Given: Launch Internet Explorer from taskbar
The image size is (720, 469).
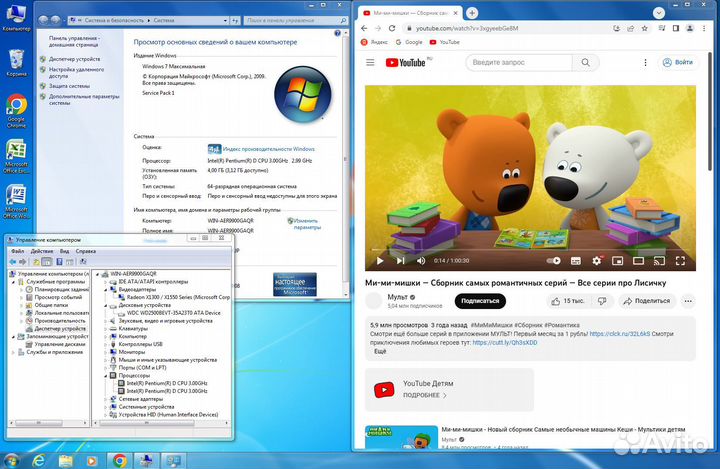Looking at the screenshot, I should pos(39,460).
